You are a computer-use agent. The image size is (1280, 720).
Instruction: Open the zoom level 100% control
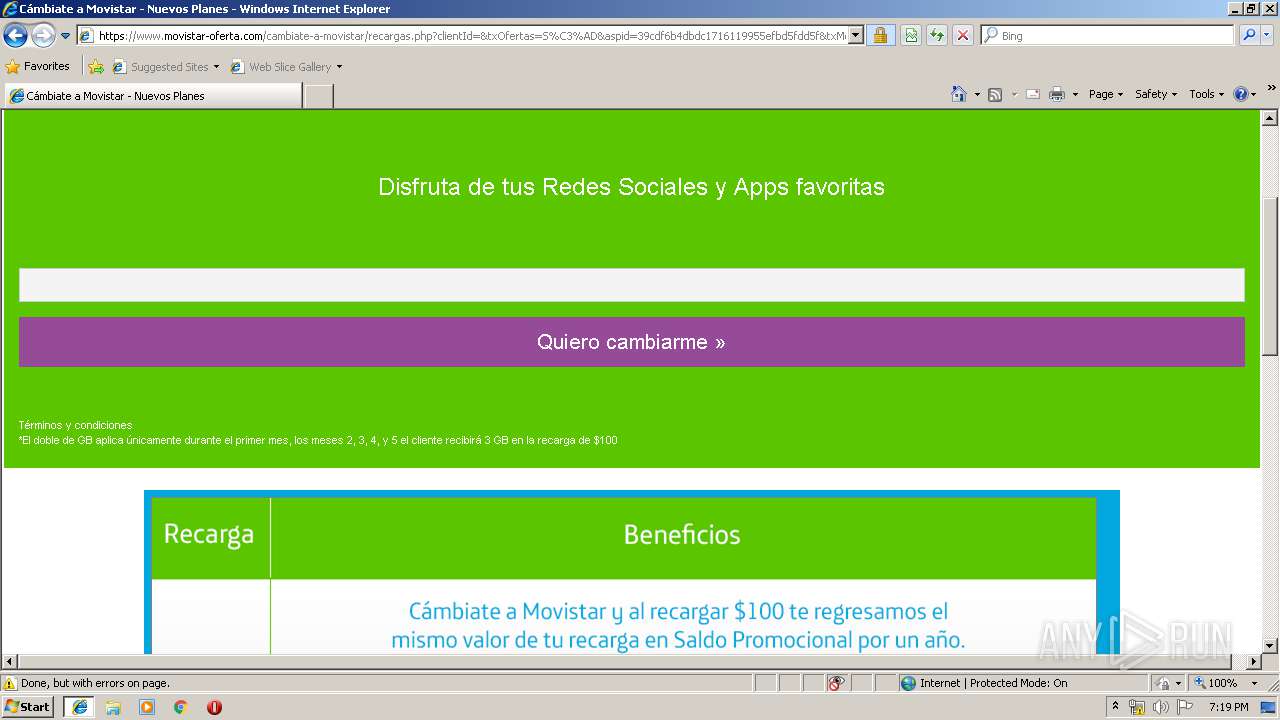pos(1215,684)
